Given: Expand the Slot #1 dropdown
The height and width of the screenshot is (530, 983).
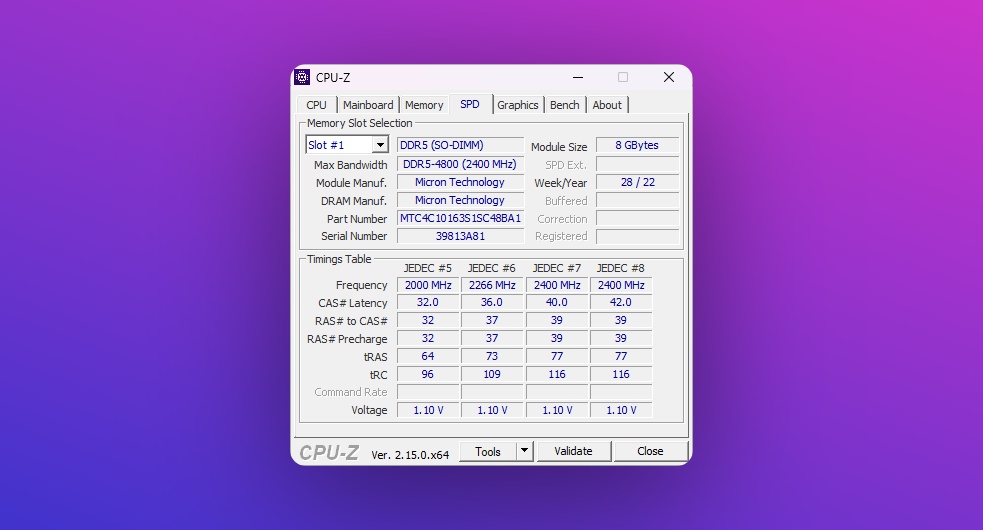Looking at the screenshot, I should (380, 145).
